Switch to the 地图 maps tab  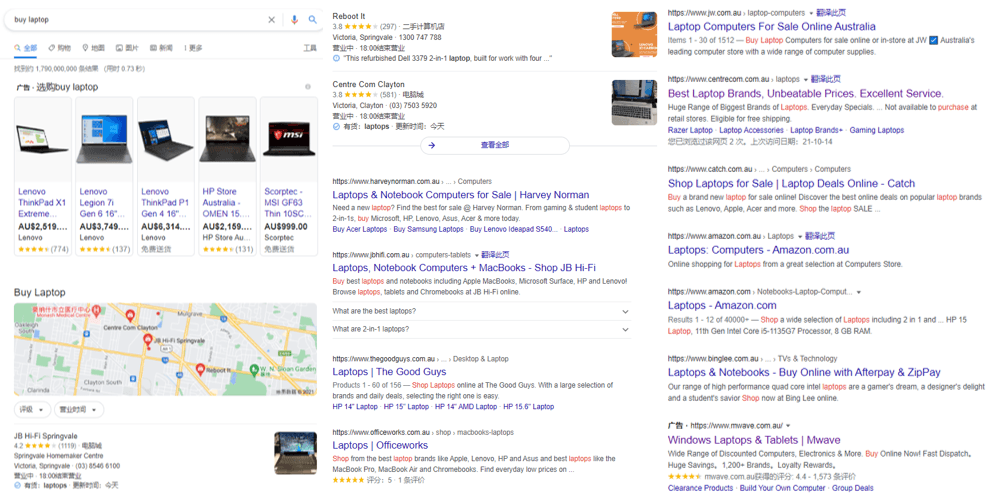coord(93,48)
